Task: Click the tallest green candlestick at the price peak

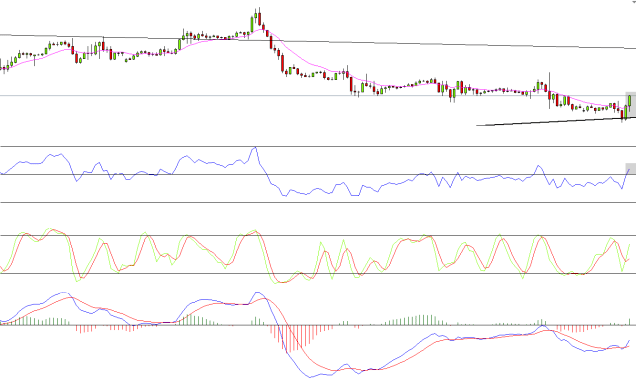Action: (x=252, y=24)
